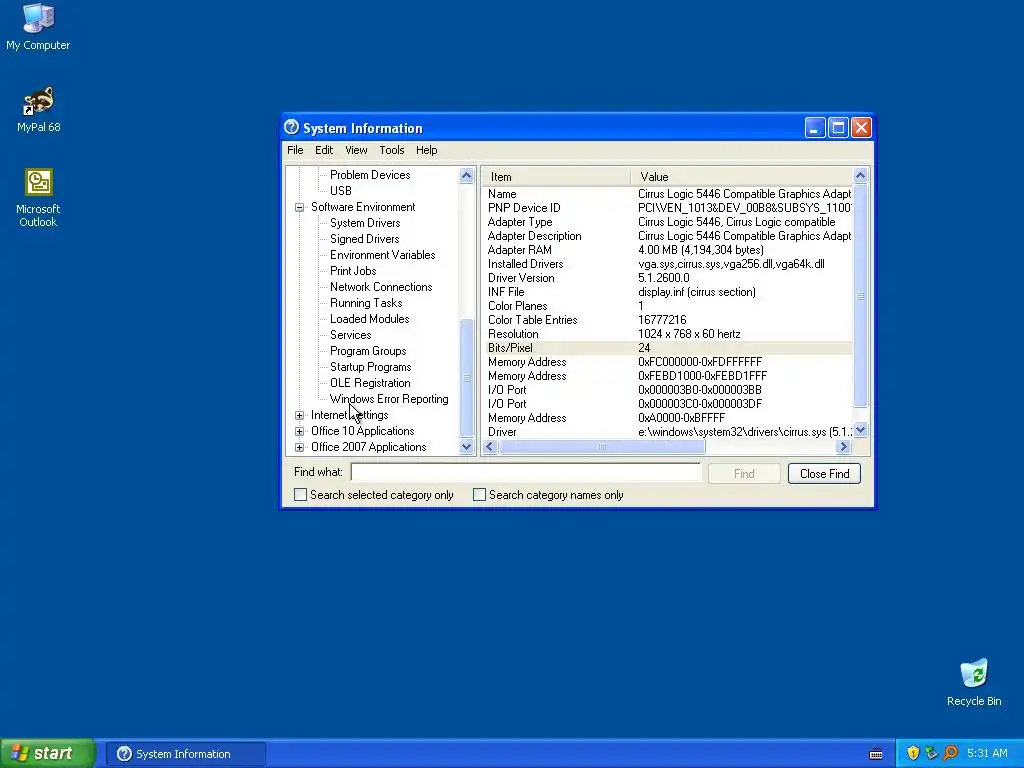
Task: Select Print Jobs tree item
Action: 353,271
